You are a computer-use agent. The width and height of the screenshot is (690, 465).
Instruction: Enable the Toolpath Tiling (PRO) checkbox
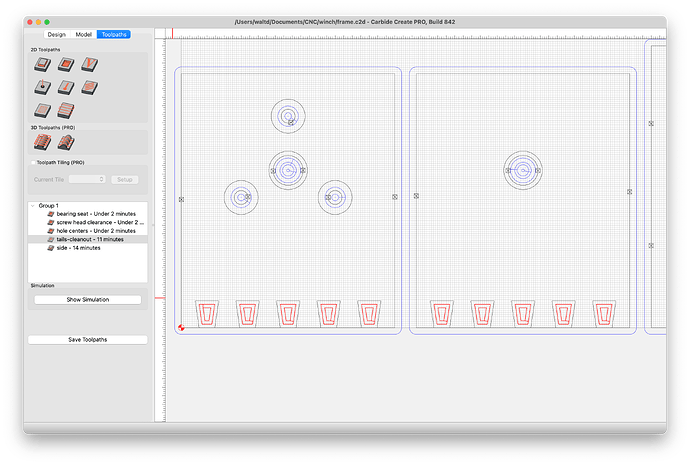point(33,162)
